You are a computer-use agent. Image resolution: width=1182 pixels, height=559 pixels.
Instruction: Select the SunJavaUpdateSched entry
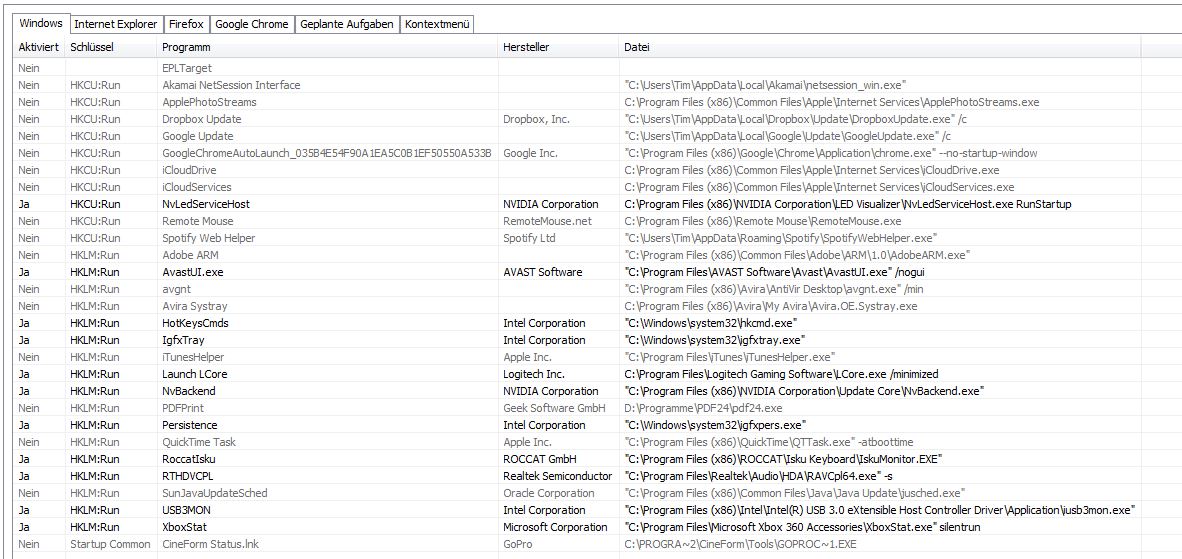point(215,493)
